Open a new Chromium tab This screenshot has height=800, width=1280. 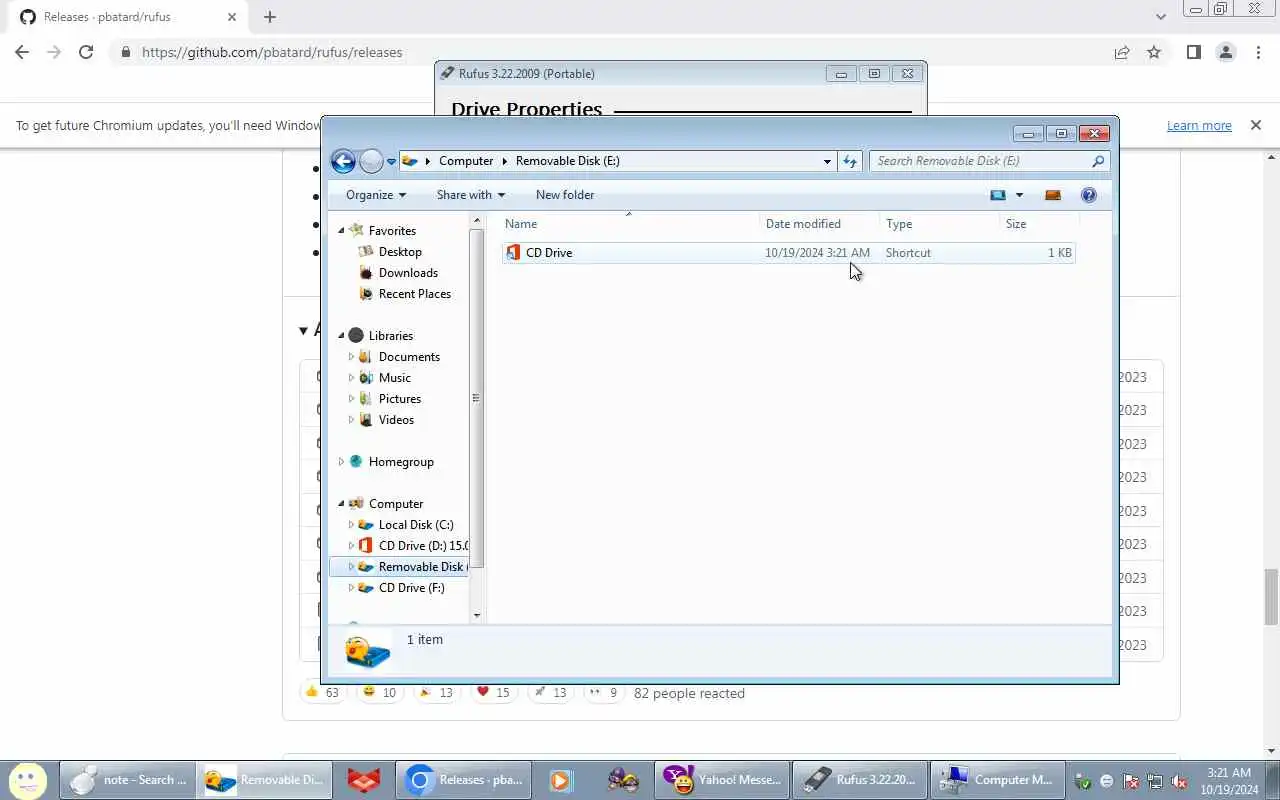[270, 17]
